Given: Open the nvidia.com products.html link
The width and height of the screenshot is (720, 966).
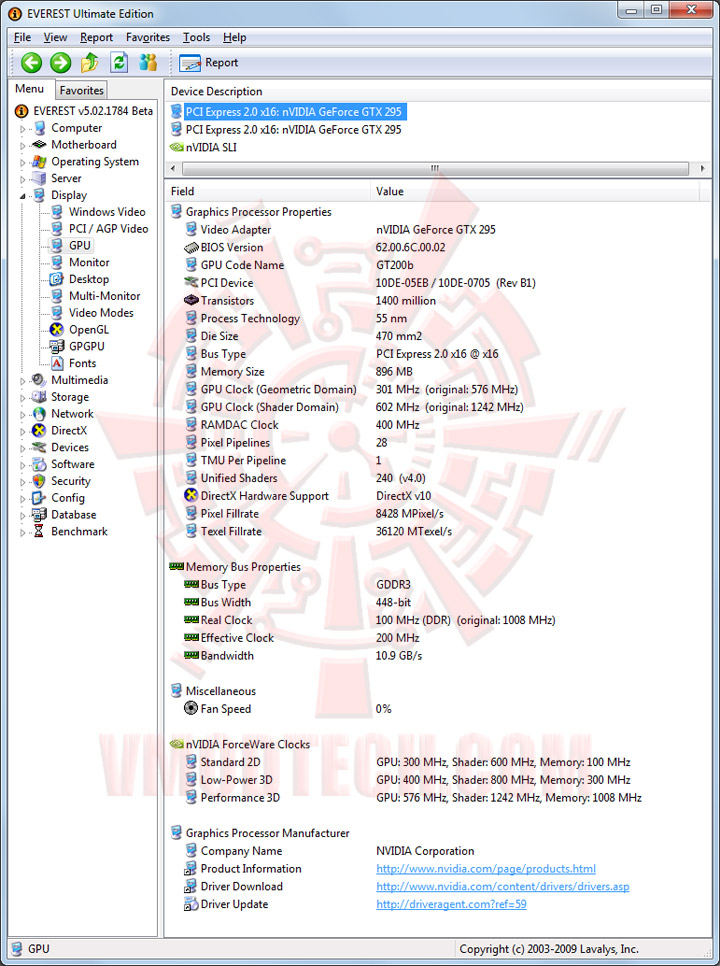Looking at the screenshot, I should (486, 869).
